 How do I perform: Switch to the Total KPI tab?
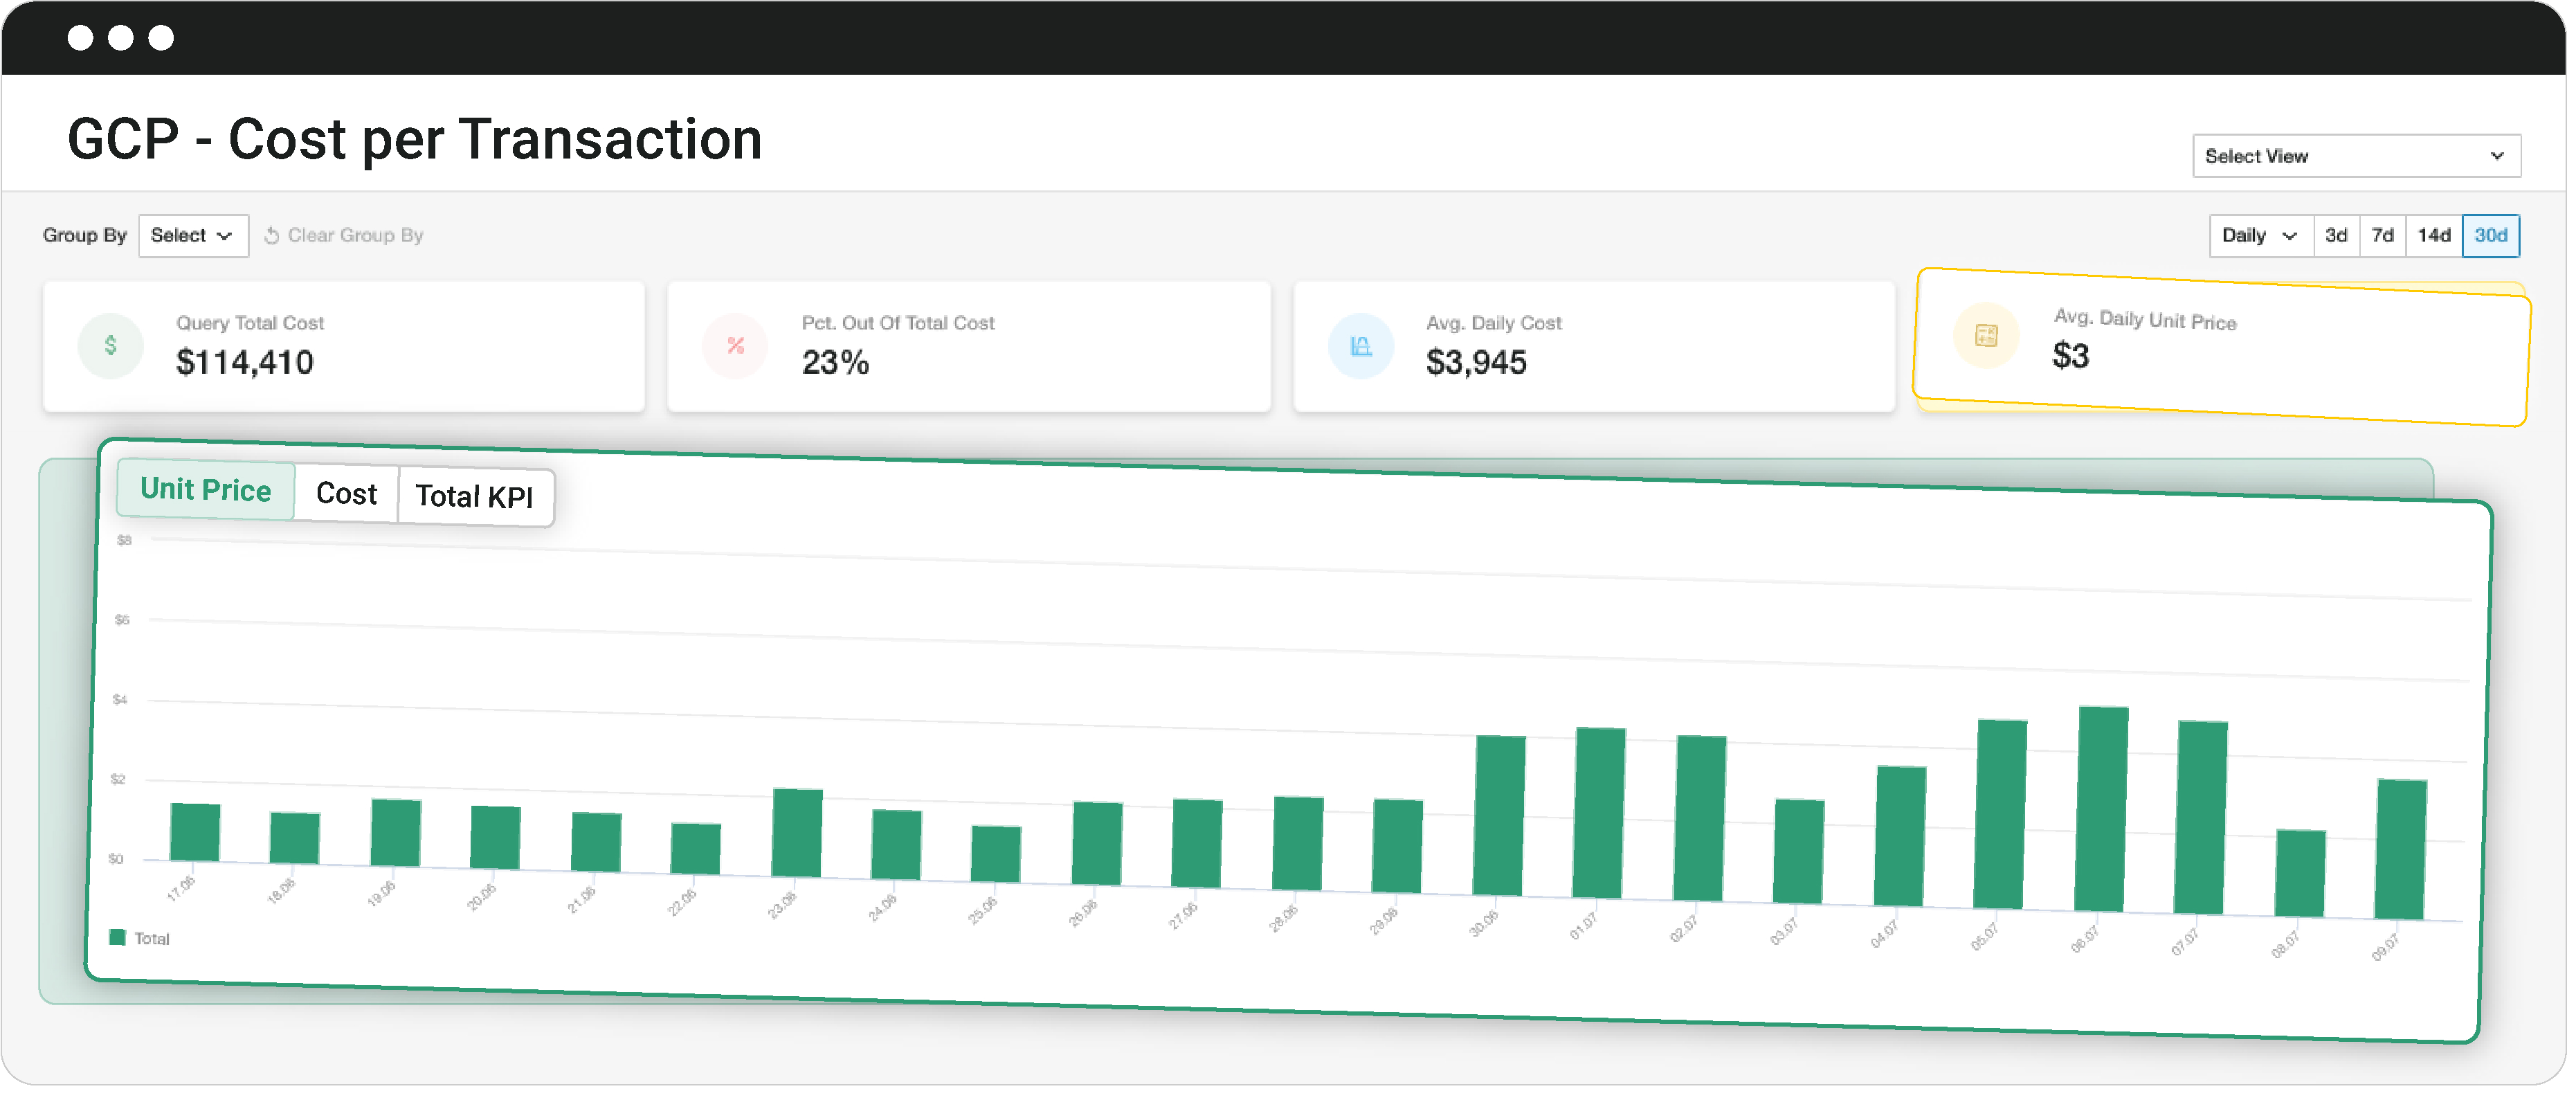click(x=475, y=497)
